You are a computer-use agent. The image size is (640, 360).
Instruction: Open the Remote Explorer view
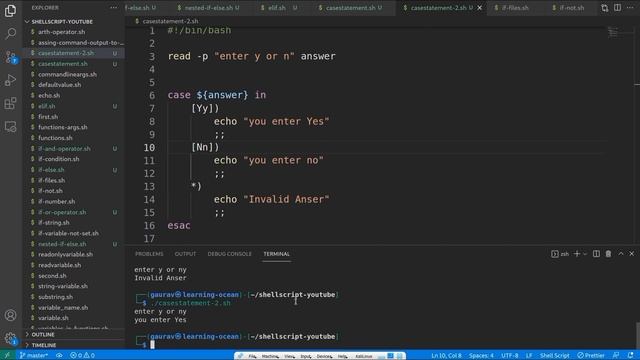pyautogui.click(x=11, y=127)
